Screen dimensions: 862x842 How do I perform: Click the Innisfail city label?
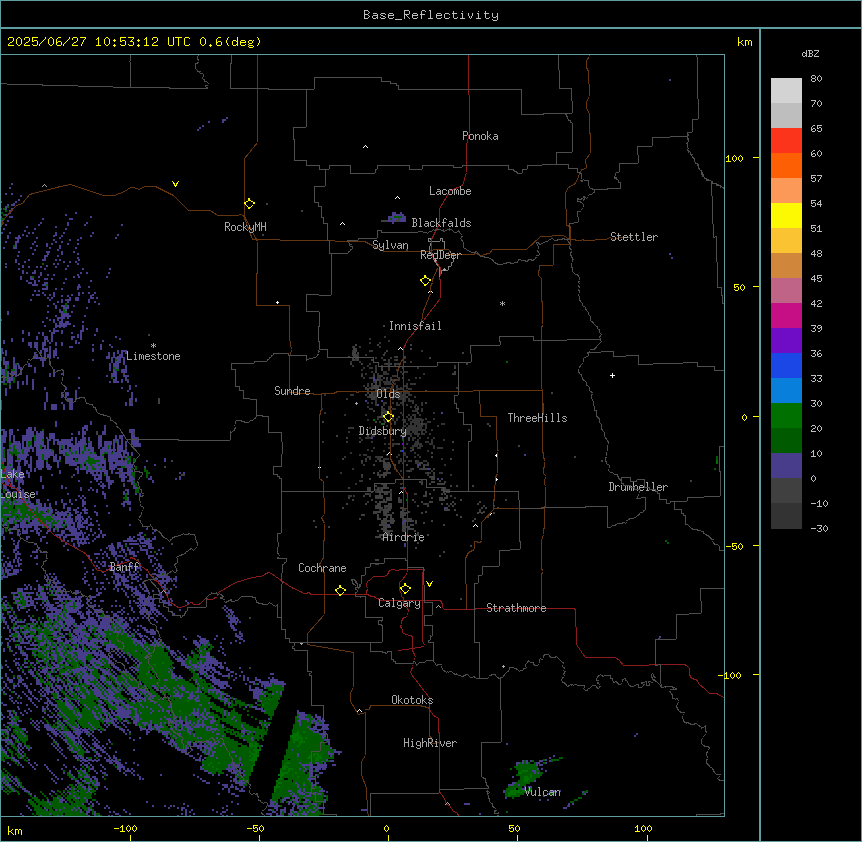point(415,326)
